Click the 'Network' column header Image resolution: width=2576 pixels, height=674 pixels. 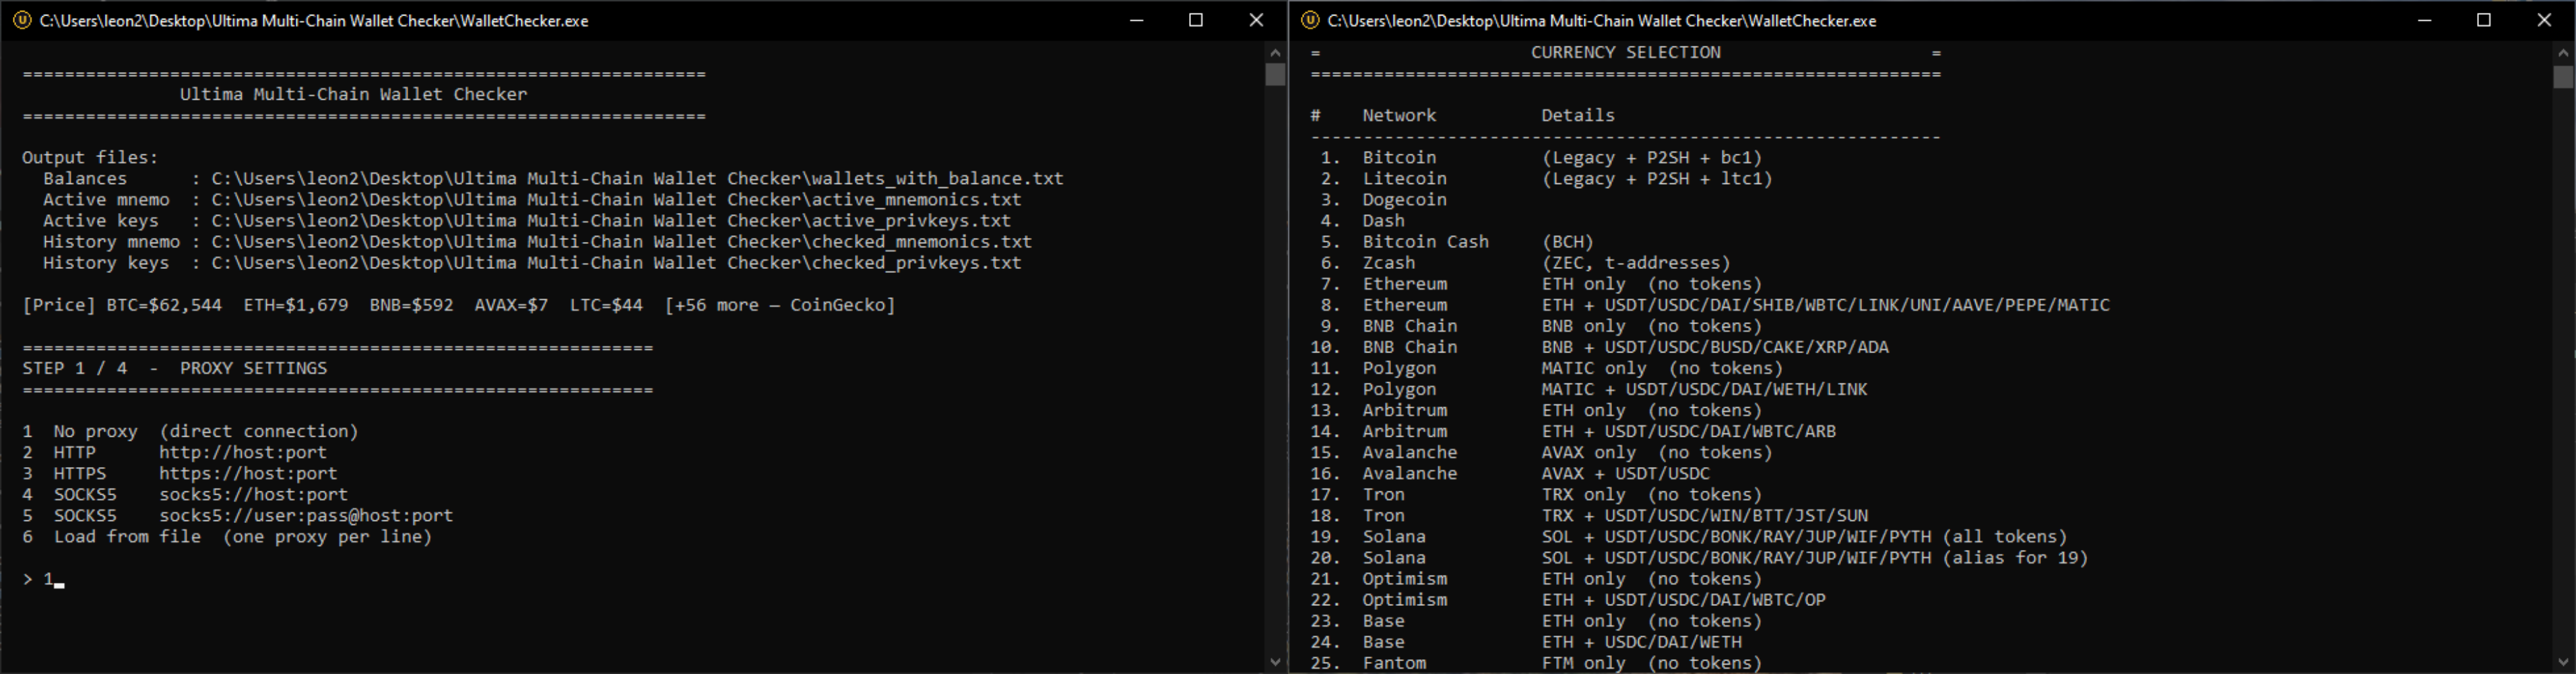tap(1399, 115)
